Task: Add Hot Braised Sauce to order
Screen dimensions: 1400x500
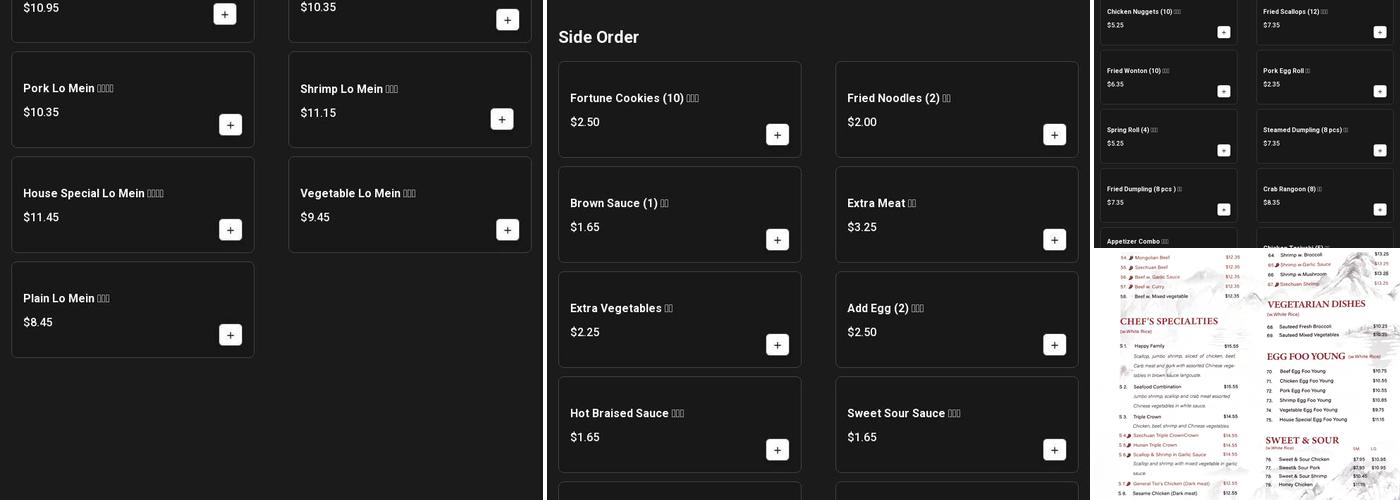Action: tap(777, 450)
